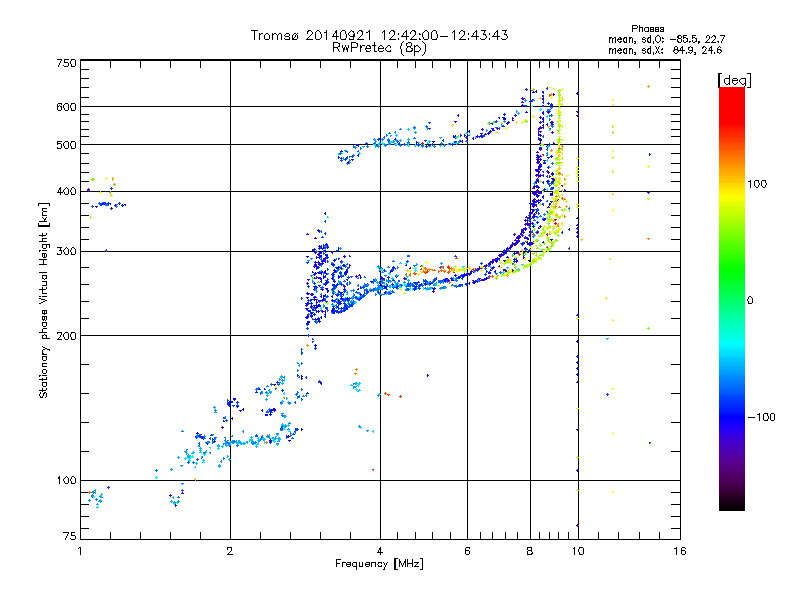Click the x-axis label '2'
Image resolution: width=800 pixels, height=600 pixels.
pyautogui.click(x=230, y=551)
